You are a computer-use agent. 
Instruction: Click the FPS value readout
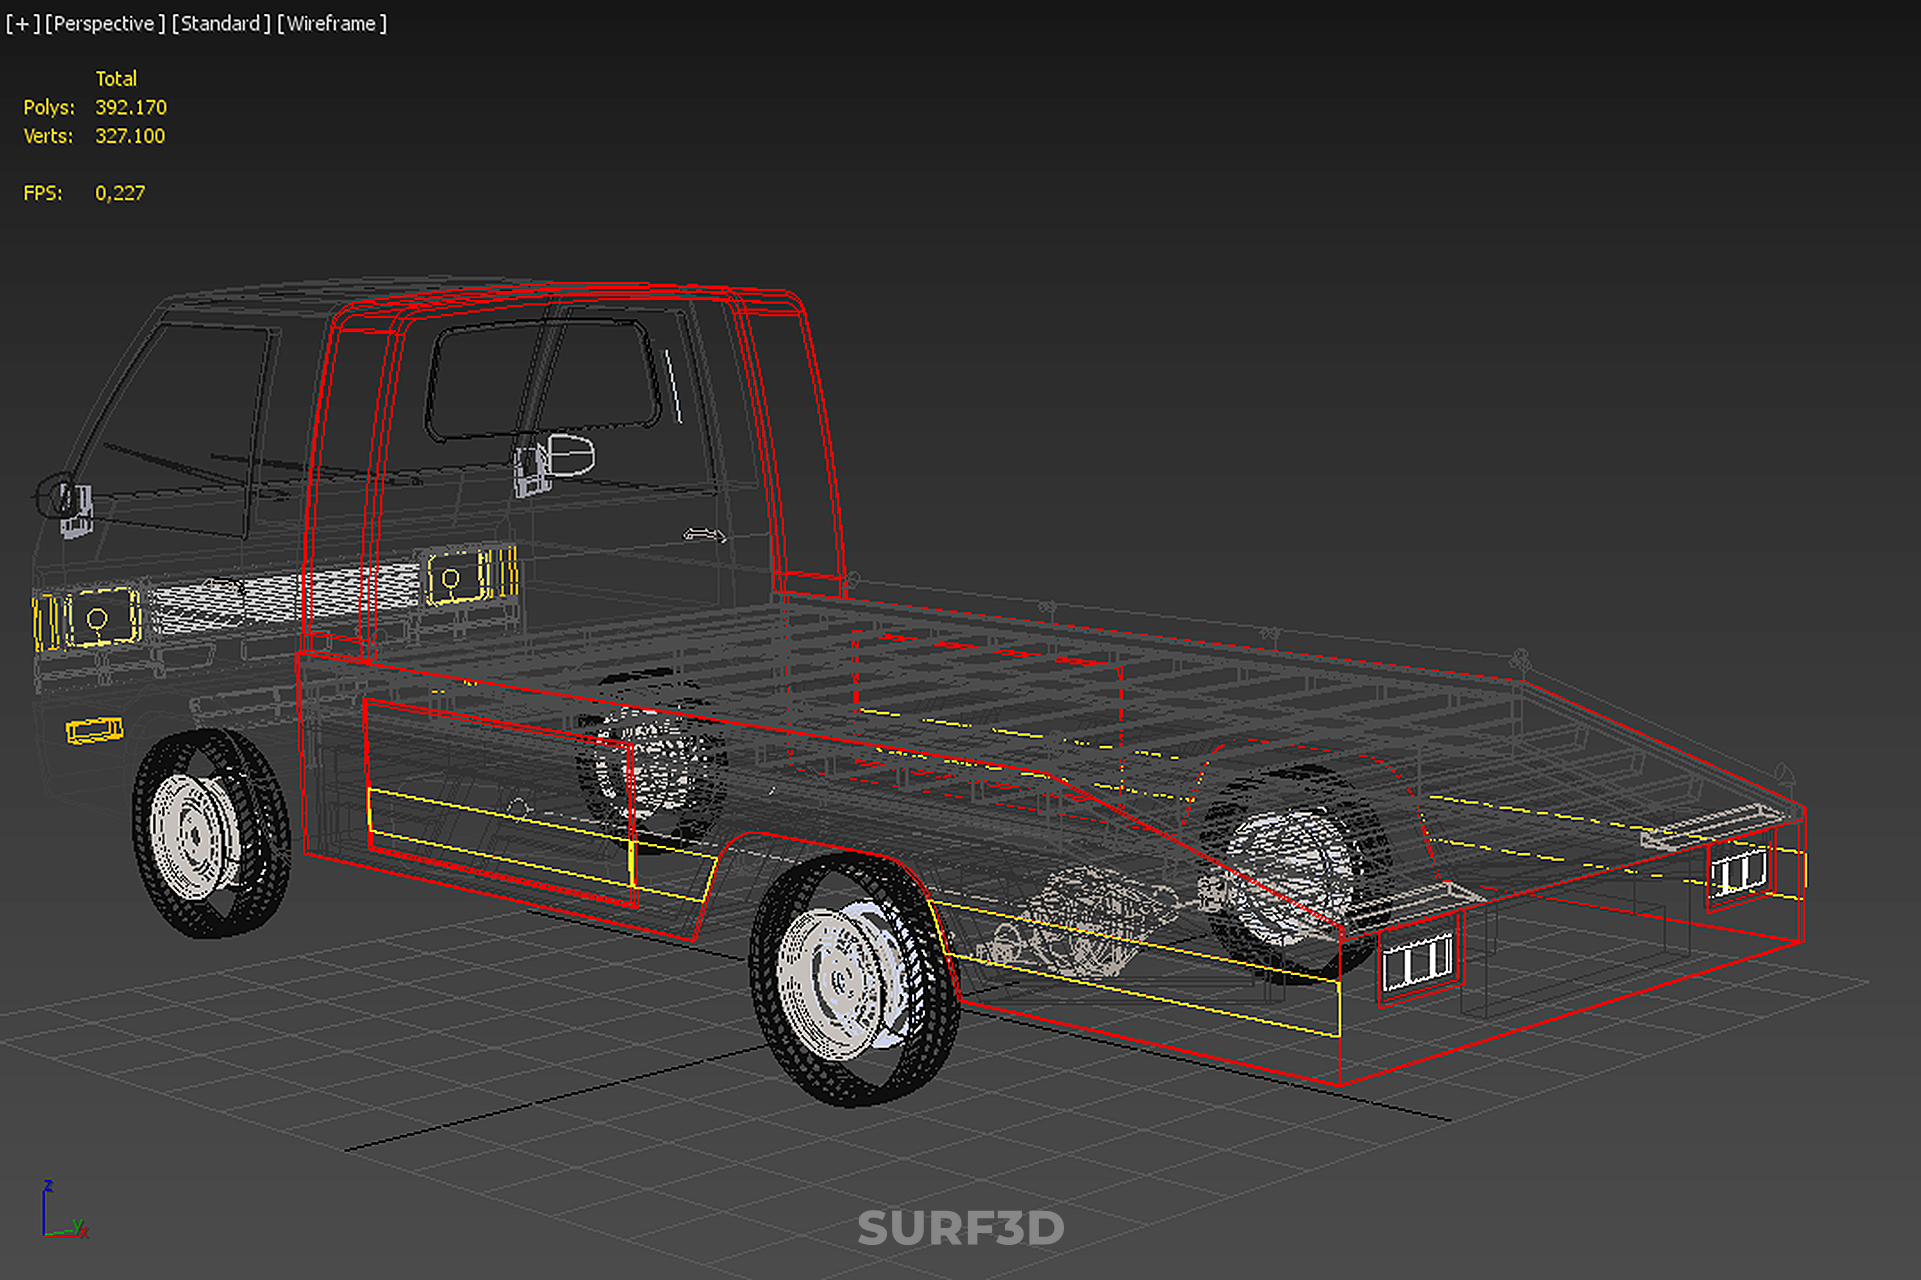click(x=120, y=193)
